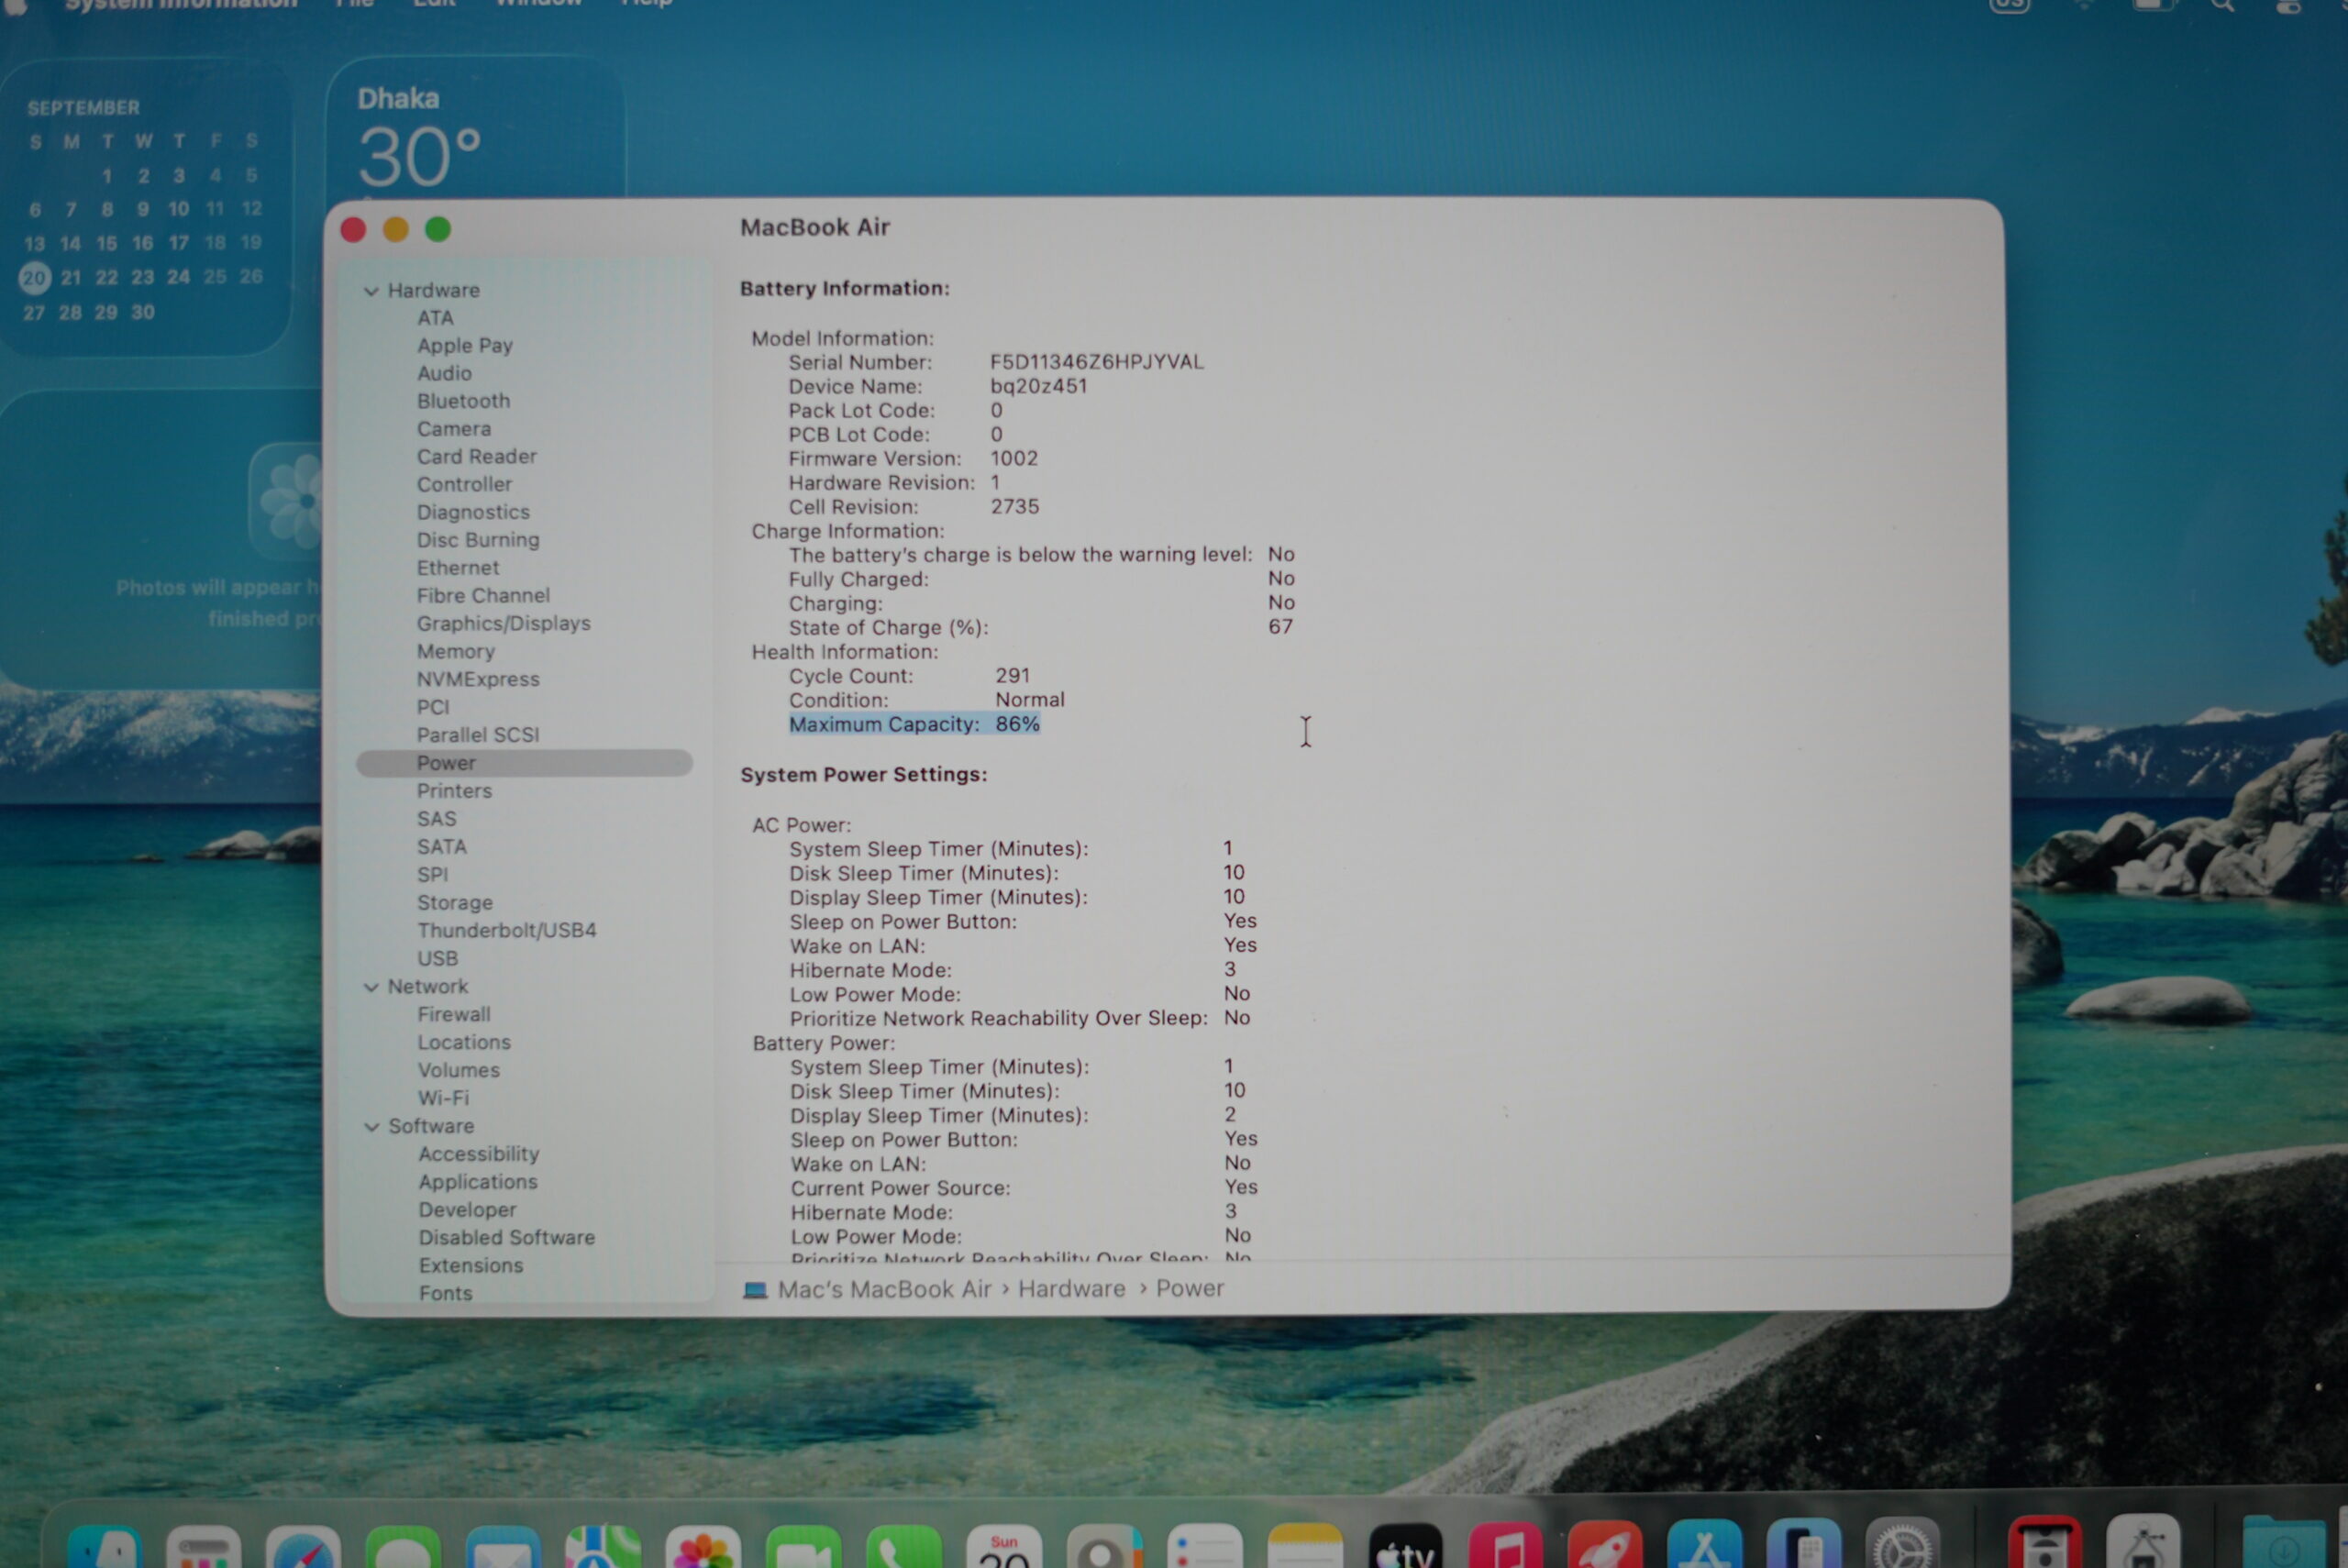Click the Condition value Normal
The width and height of the screenshot is (2348, 1568).
pos(1030,700)
